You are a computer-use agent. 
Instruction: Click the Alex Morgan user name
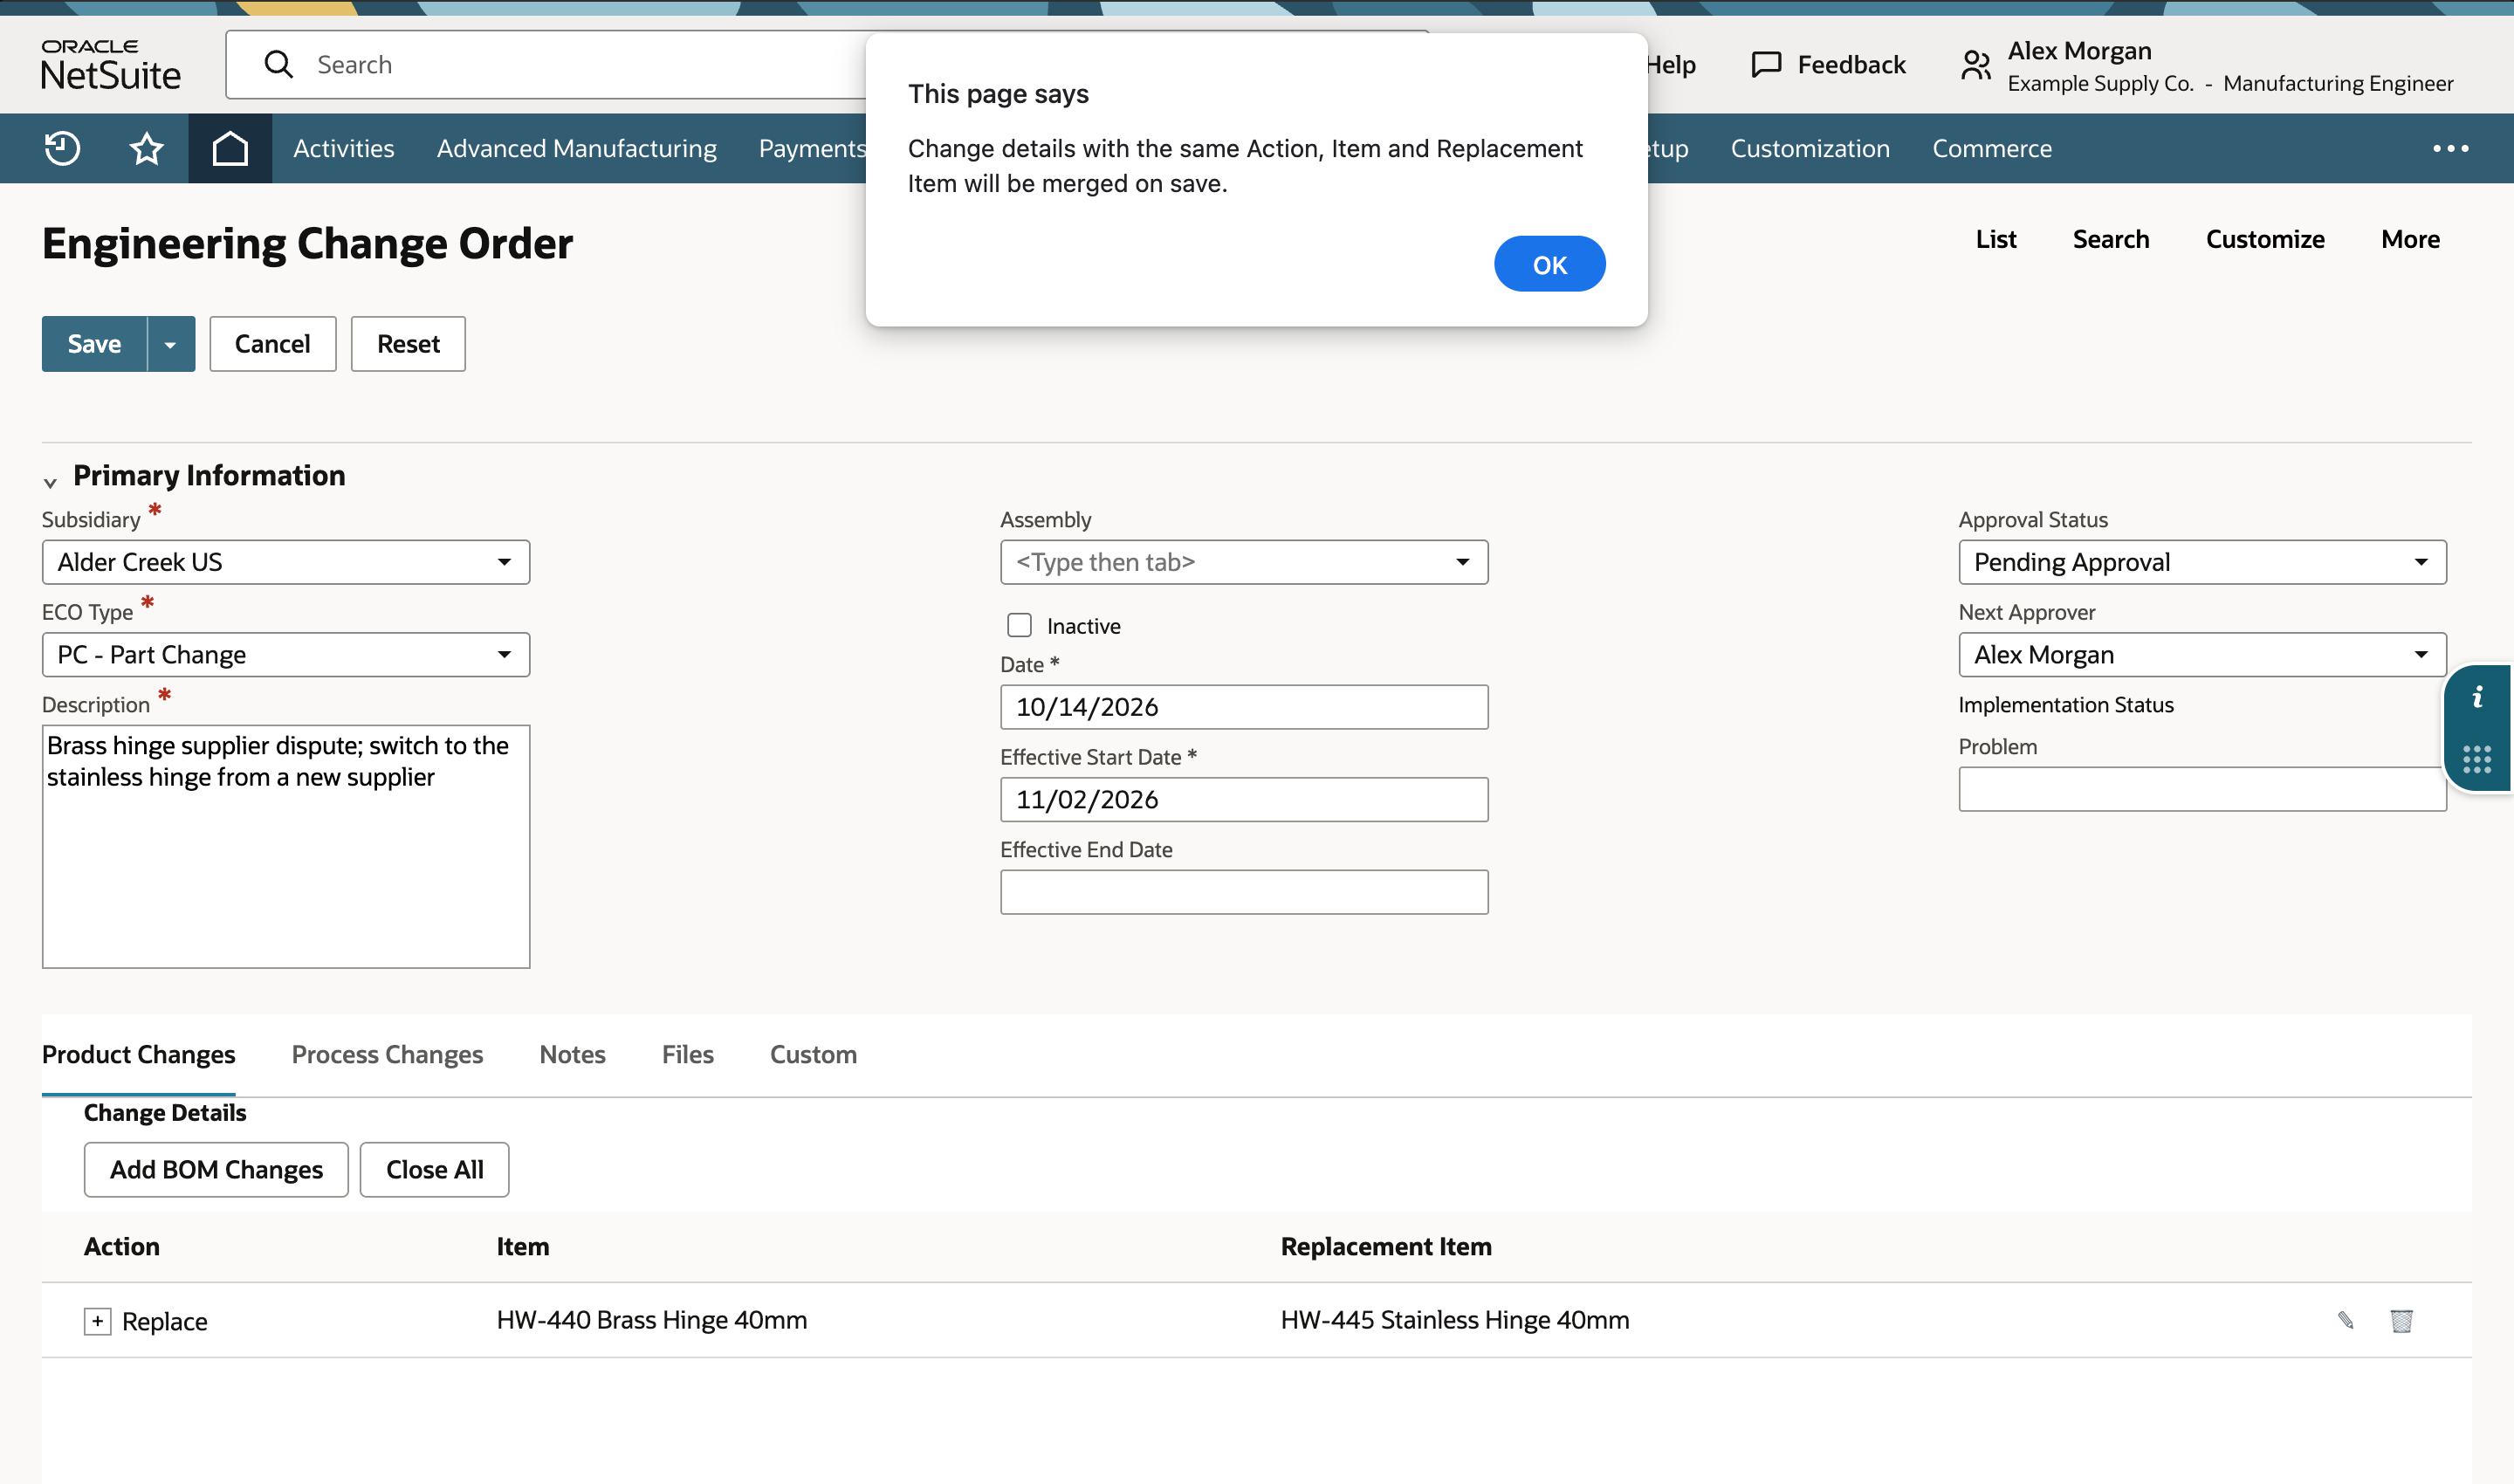click(x=2079, y=50)
